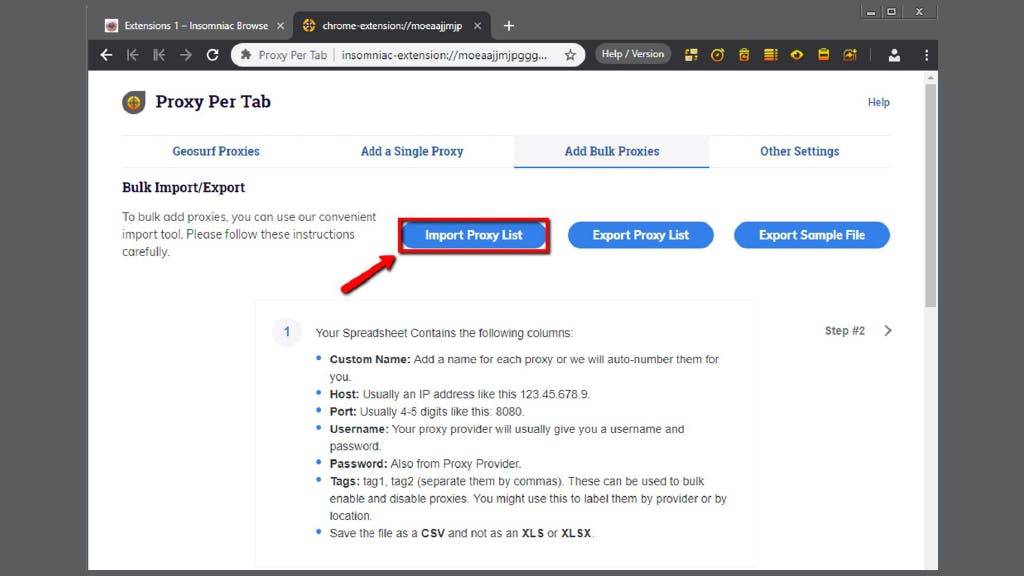The height and width of the screenshot is (576, 1024).
Task: Maximize the browser window
Action: click(x=891, y=12)
